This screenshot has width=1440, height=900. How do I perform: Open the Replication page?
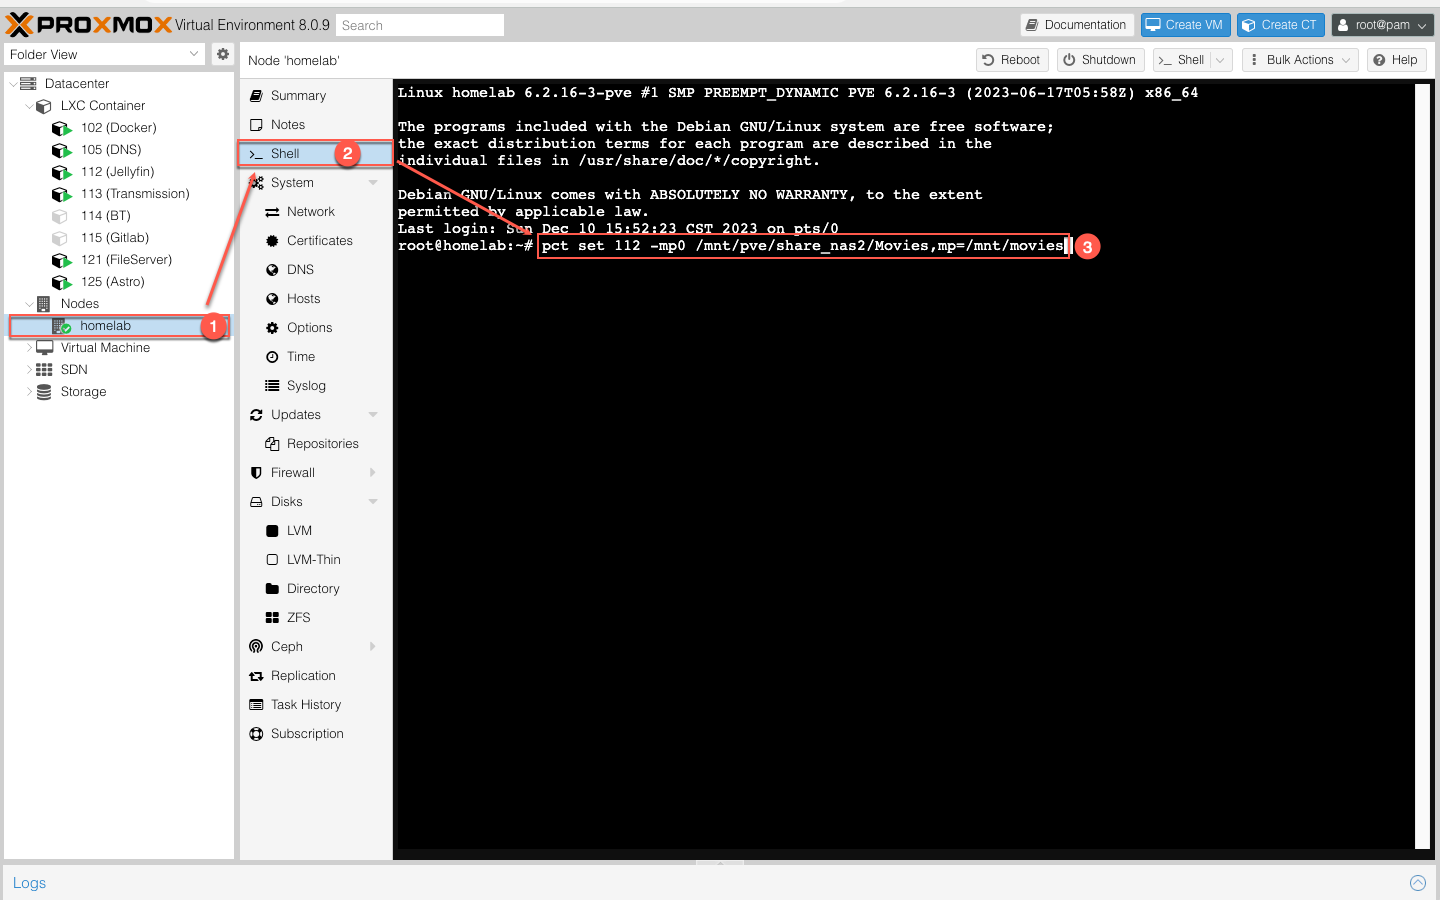point(316,676)
